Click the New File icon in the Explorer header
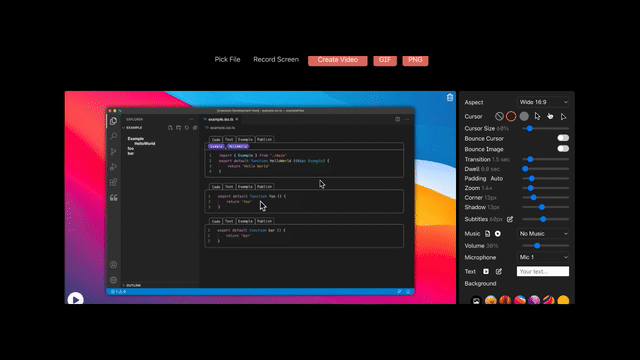640x360 pixels. tap(170, 128)
